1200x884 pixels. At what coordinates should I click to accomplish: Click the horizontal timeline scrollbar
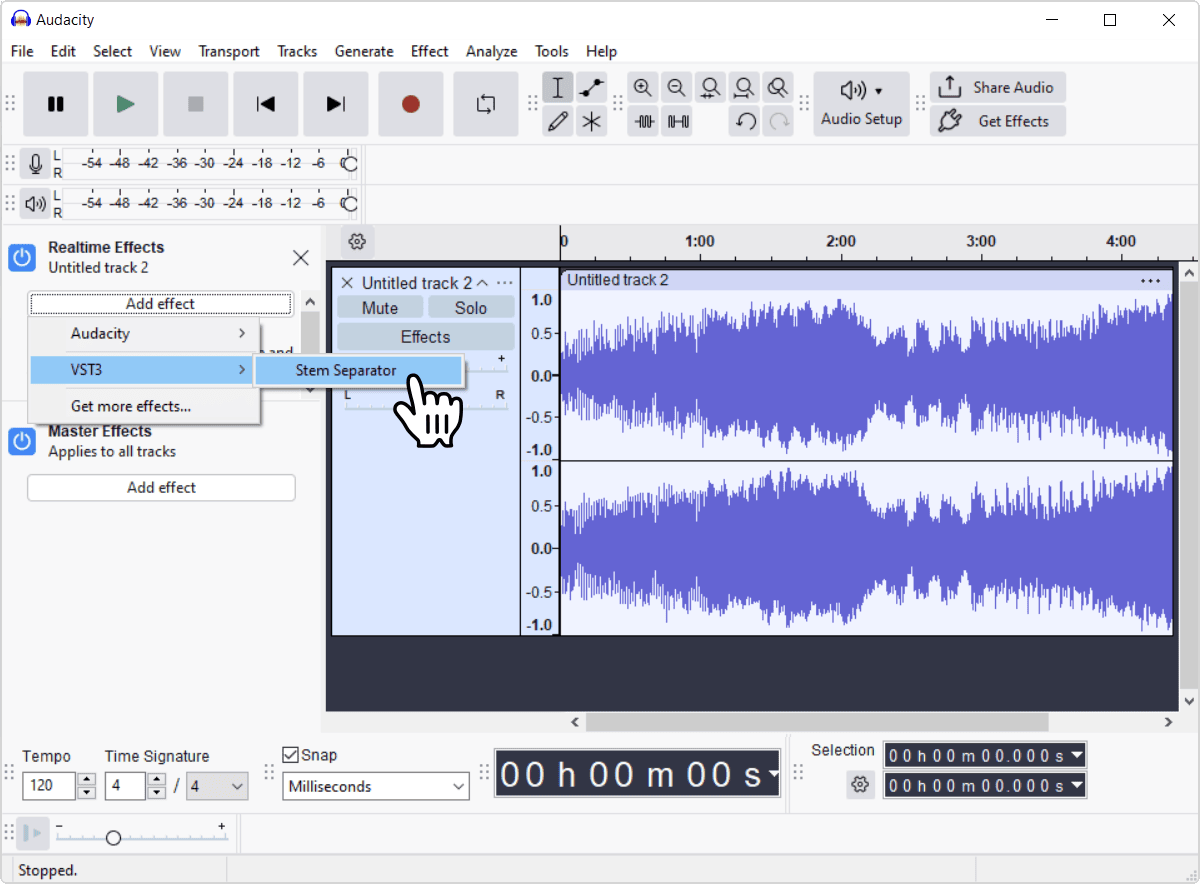[817, 722]
